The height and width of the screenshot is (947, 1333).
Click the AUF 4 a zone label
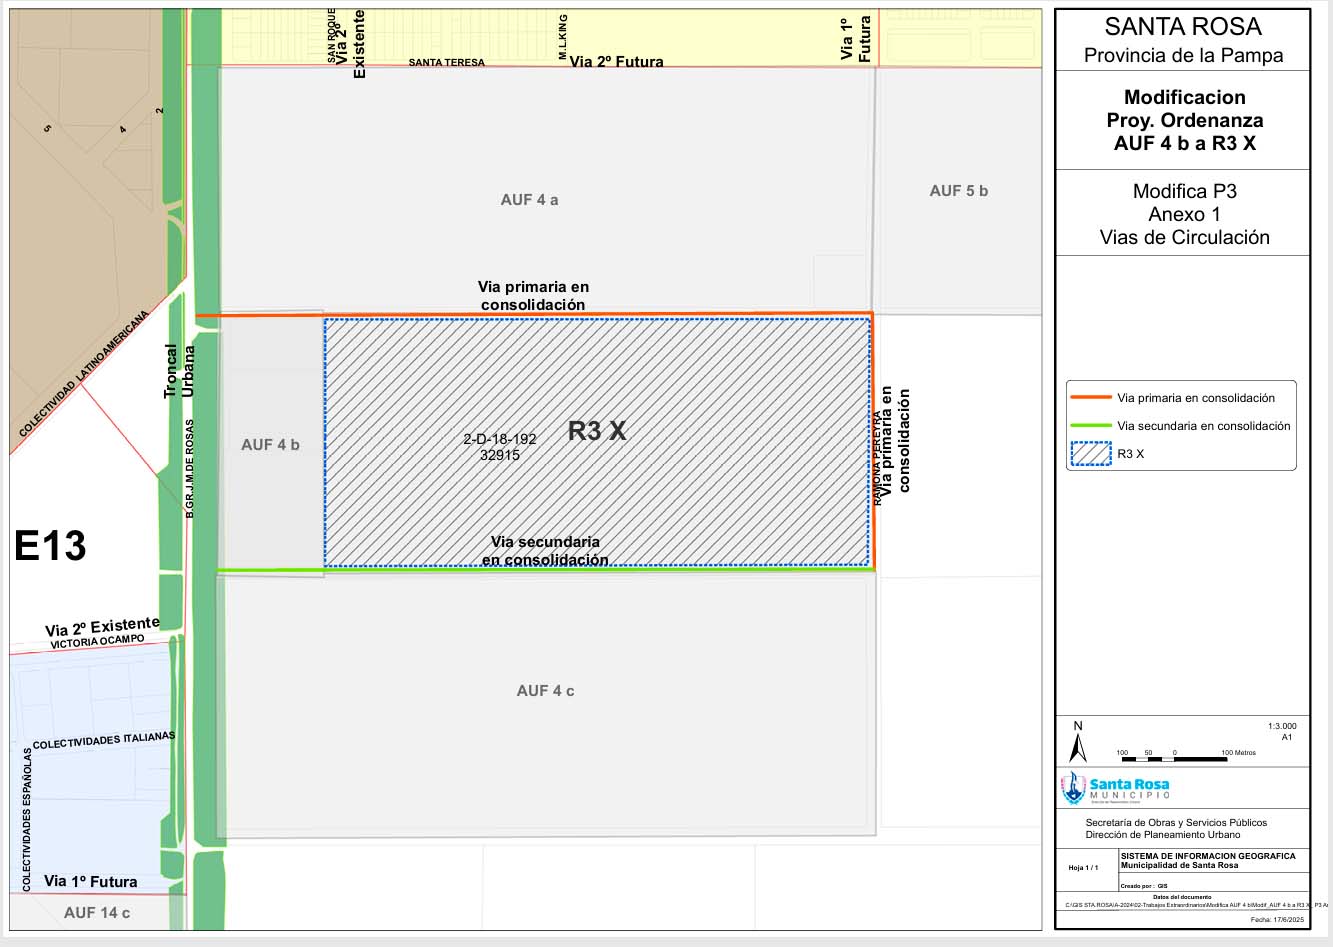530,200
